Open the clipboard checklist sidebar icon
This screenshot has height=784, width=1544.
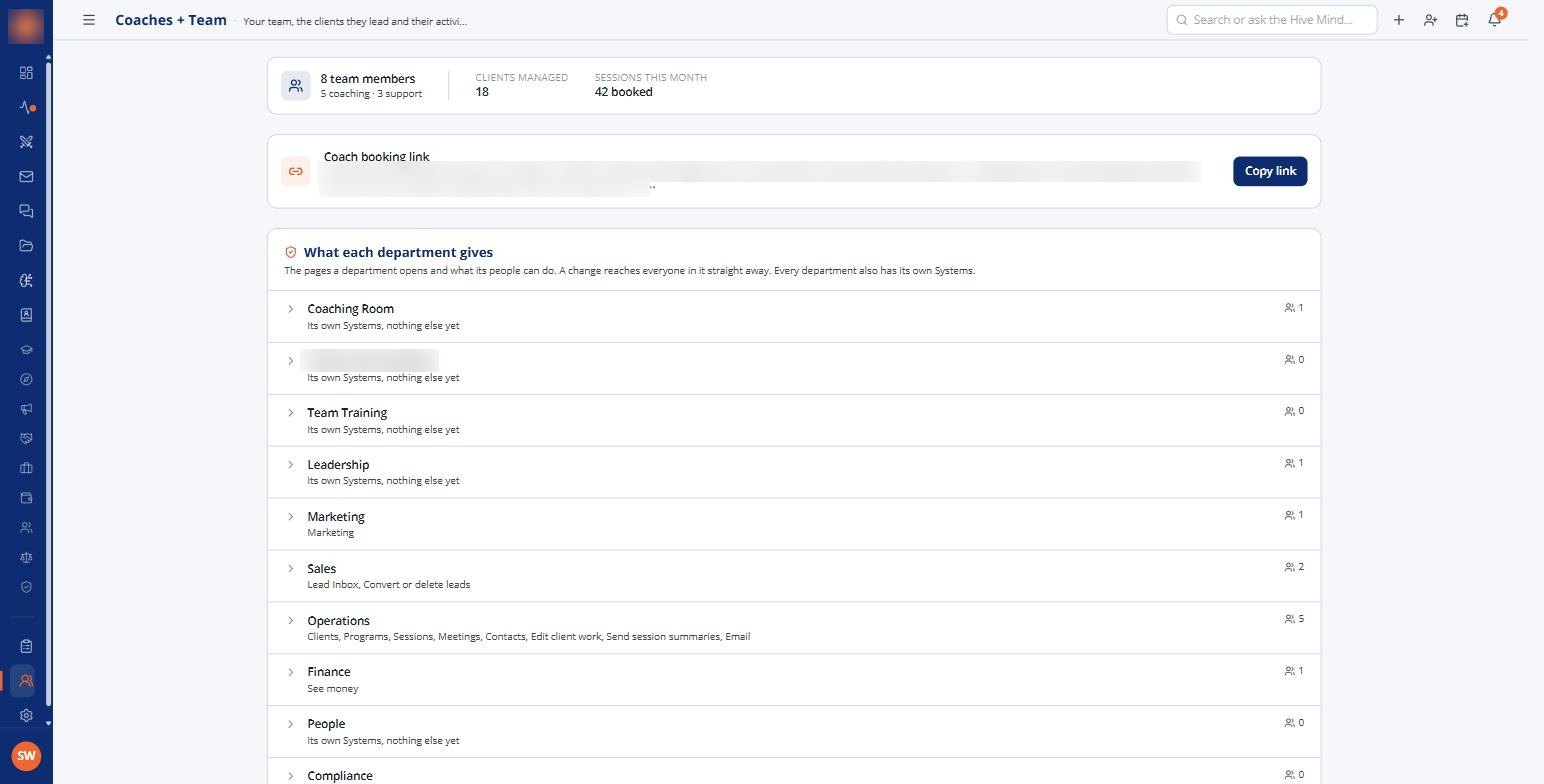point(26,646)
